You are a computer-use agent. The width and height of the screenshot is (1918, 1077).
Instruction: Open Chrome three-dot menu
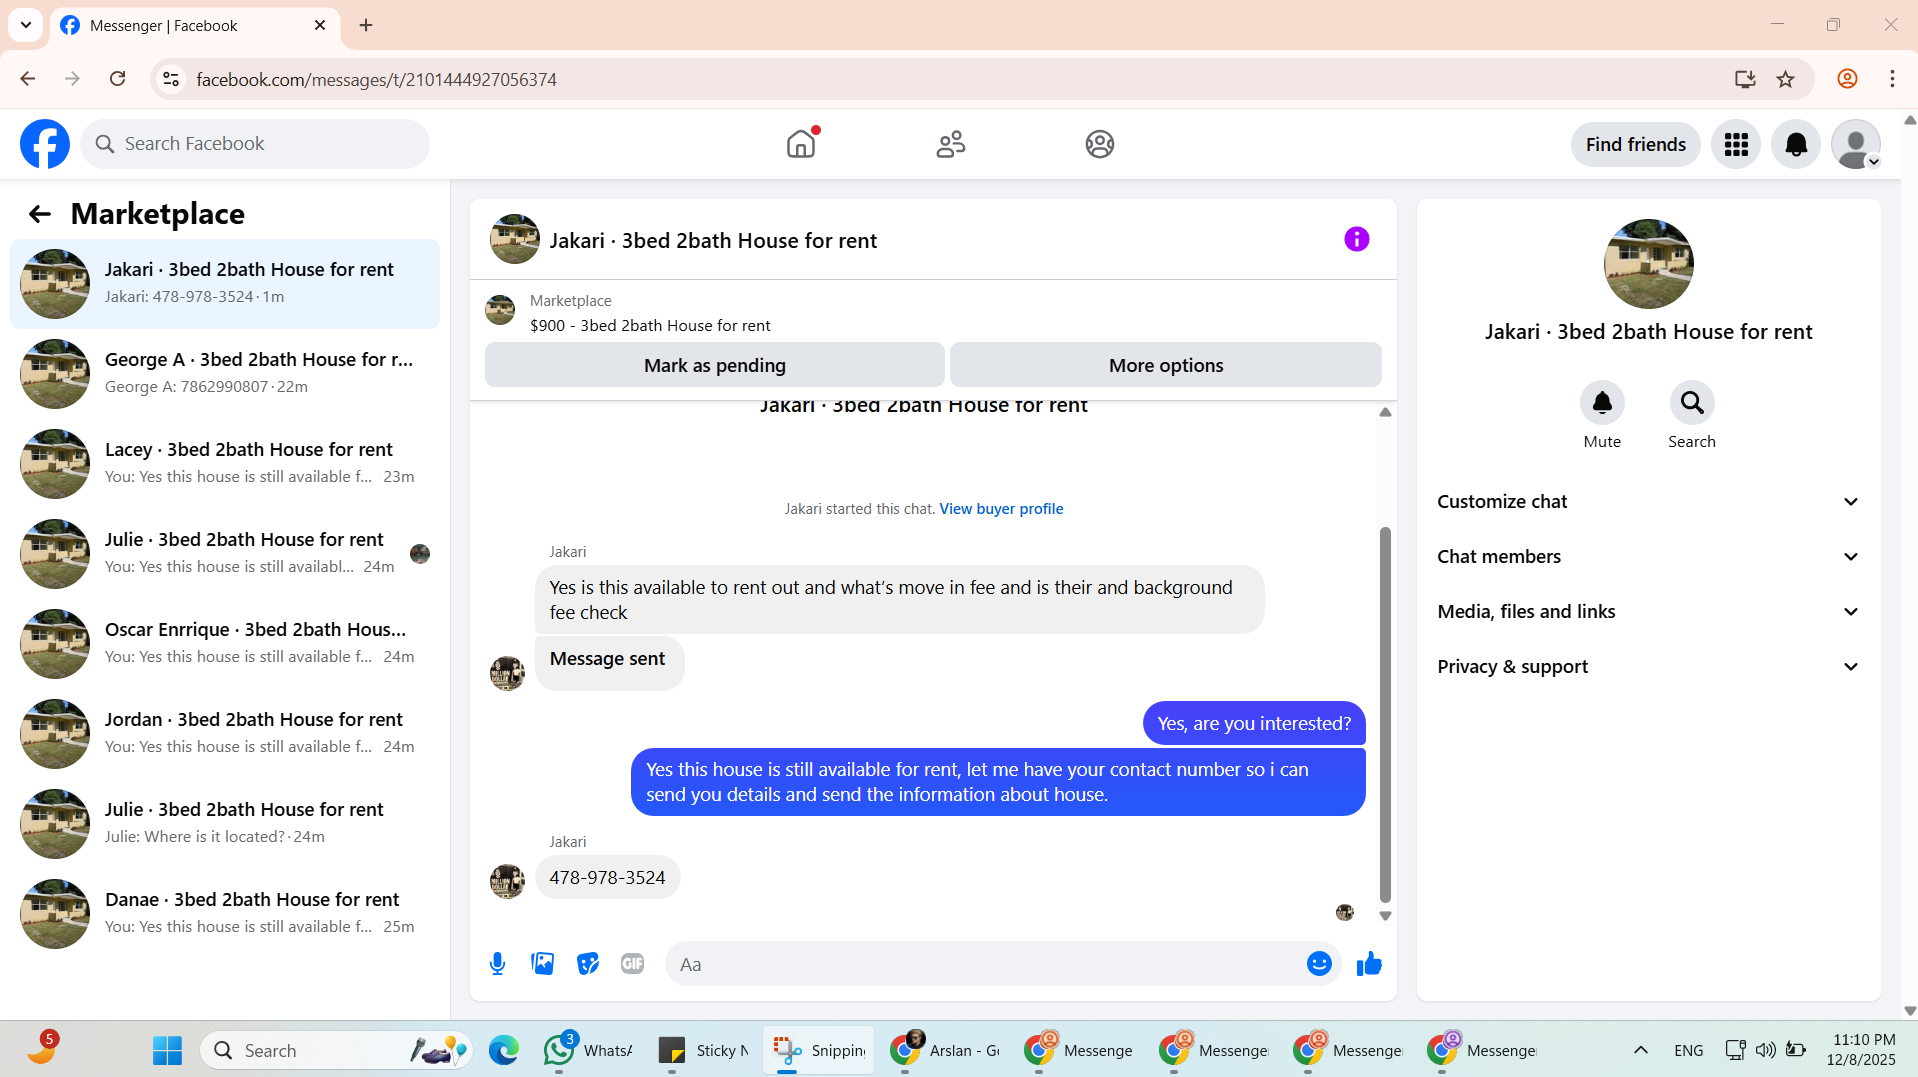[x=1892, y=79]
